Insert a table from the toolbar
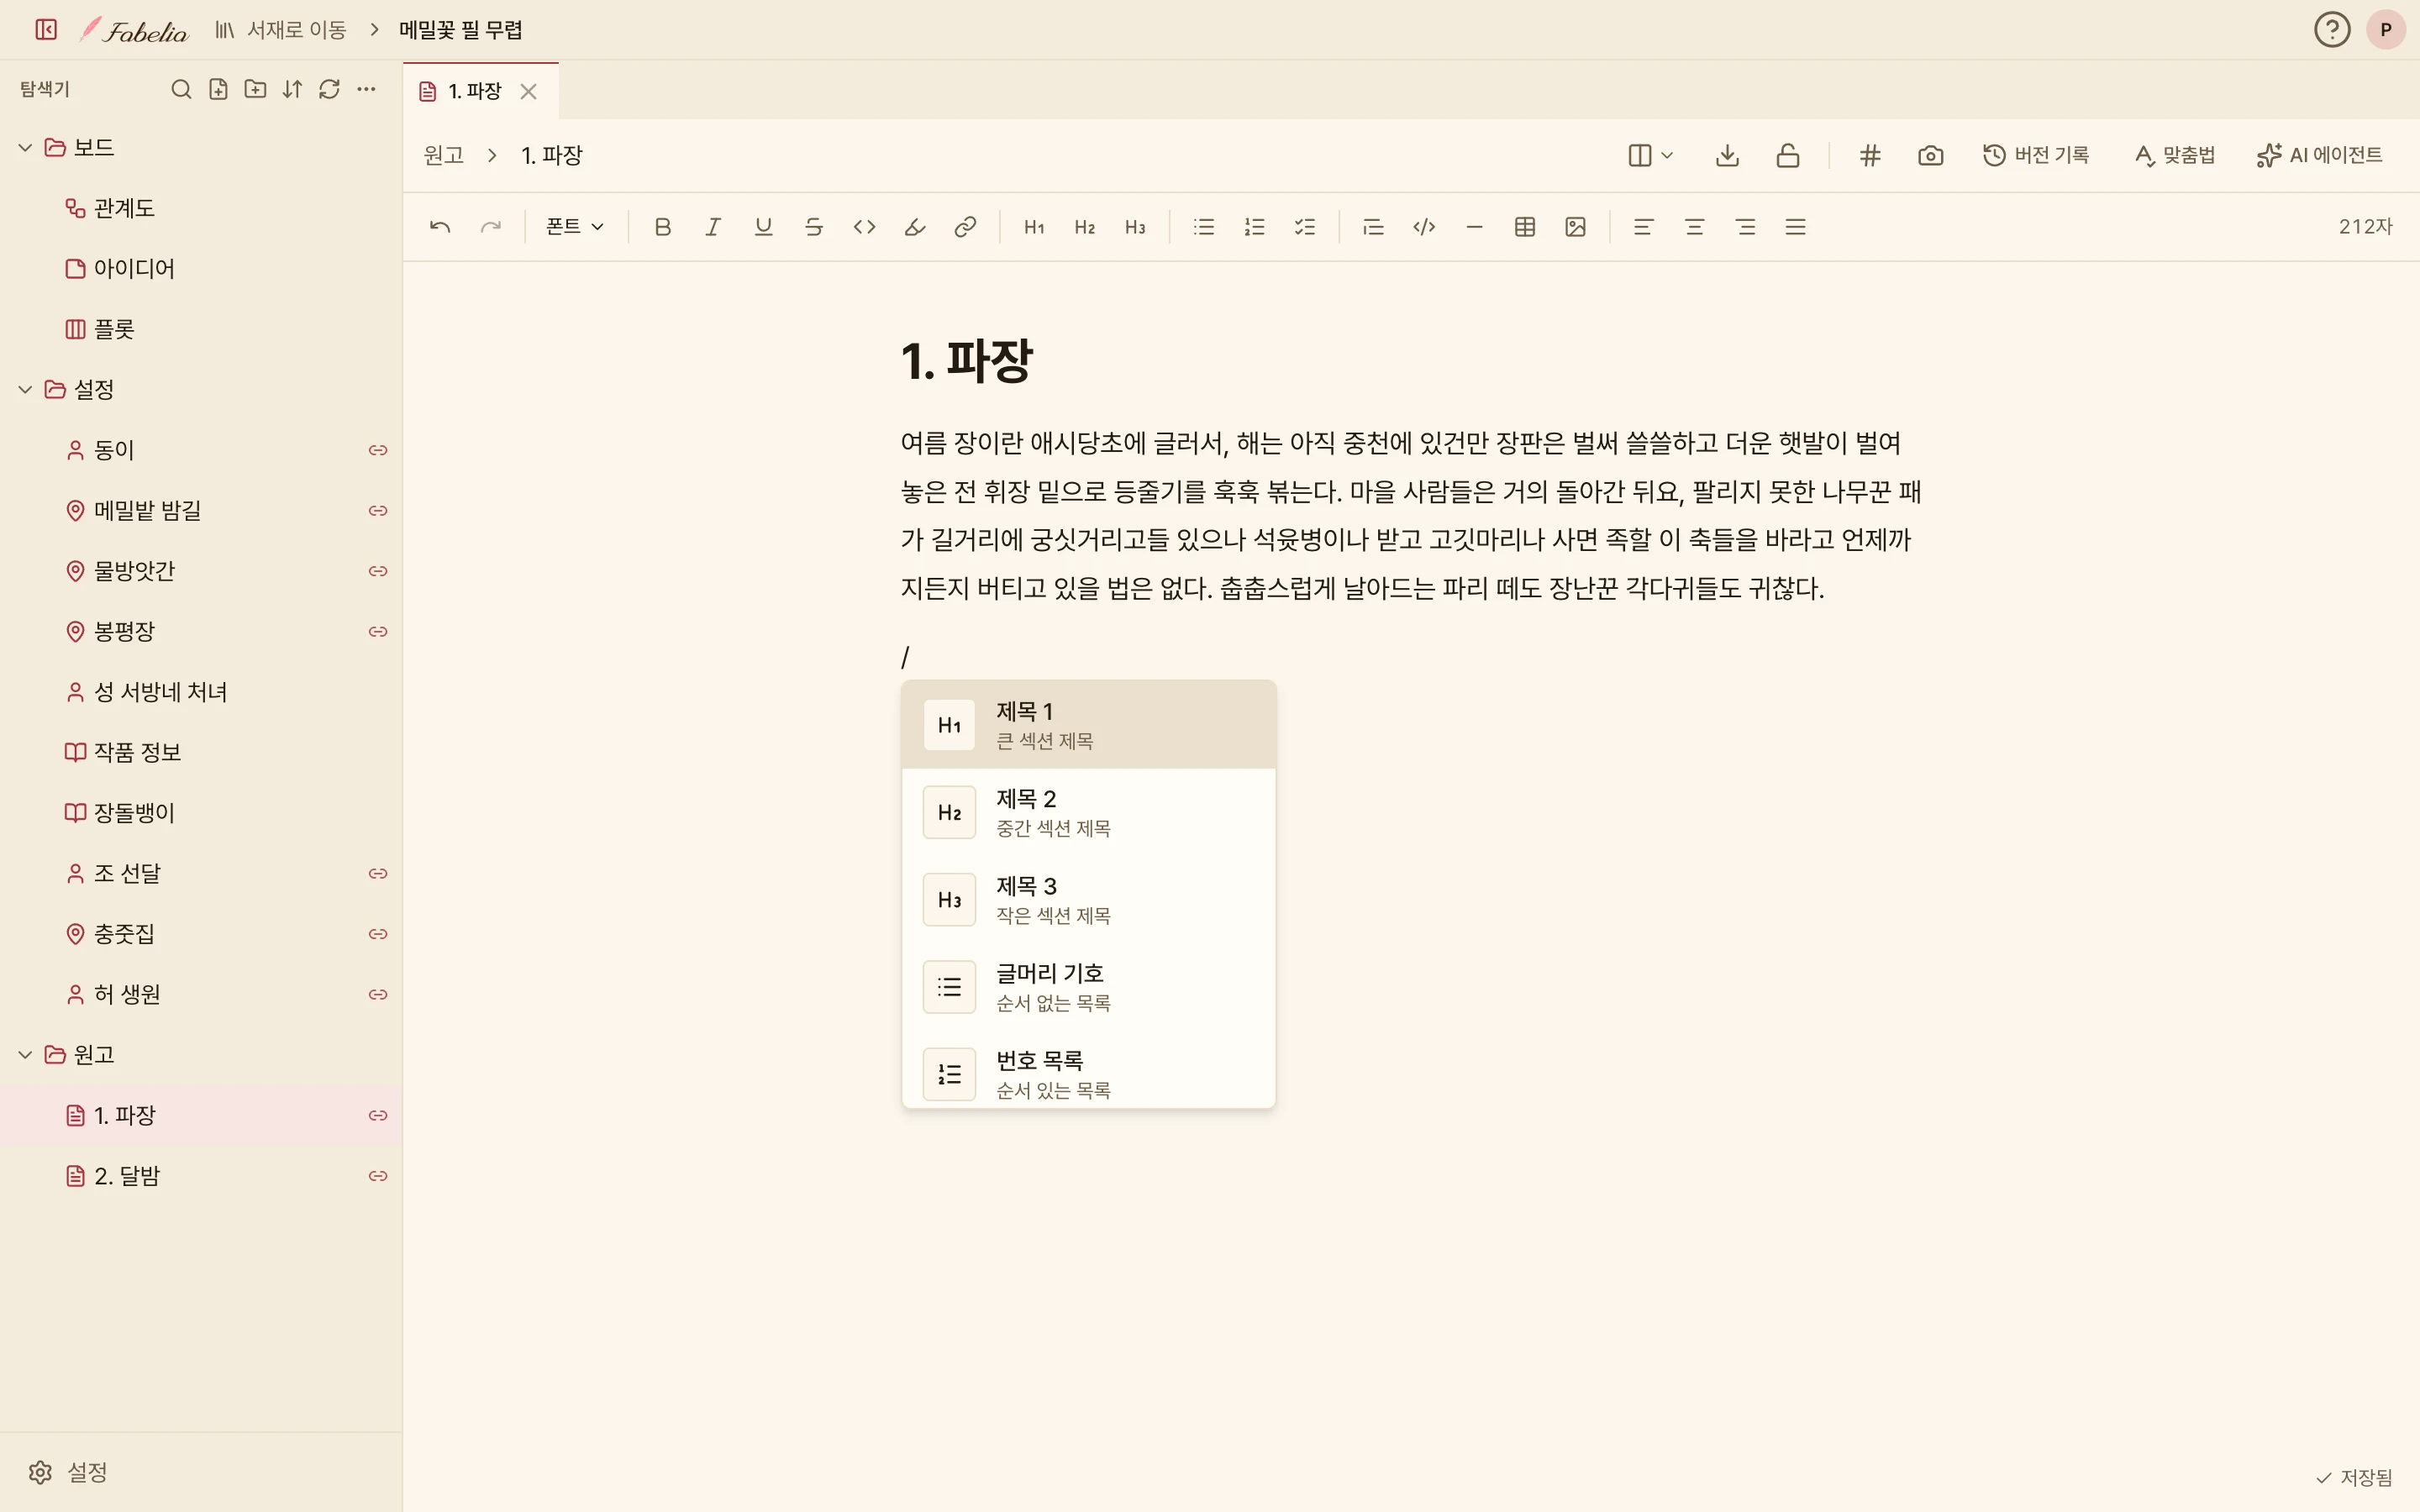The image size is (2420, 1512). (x=1524, y=227)
